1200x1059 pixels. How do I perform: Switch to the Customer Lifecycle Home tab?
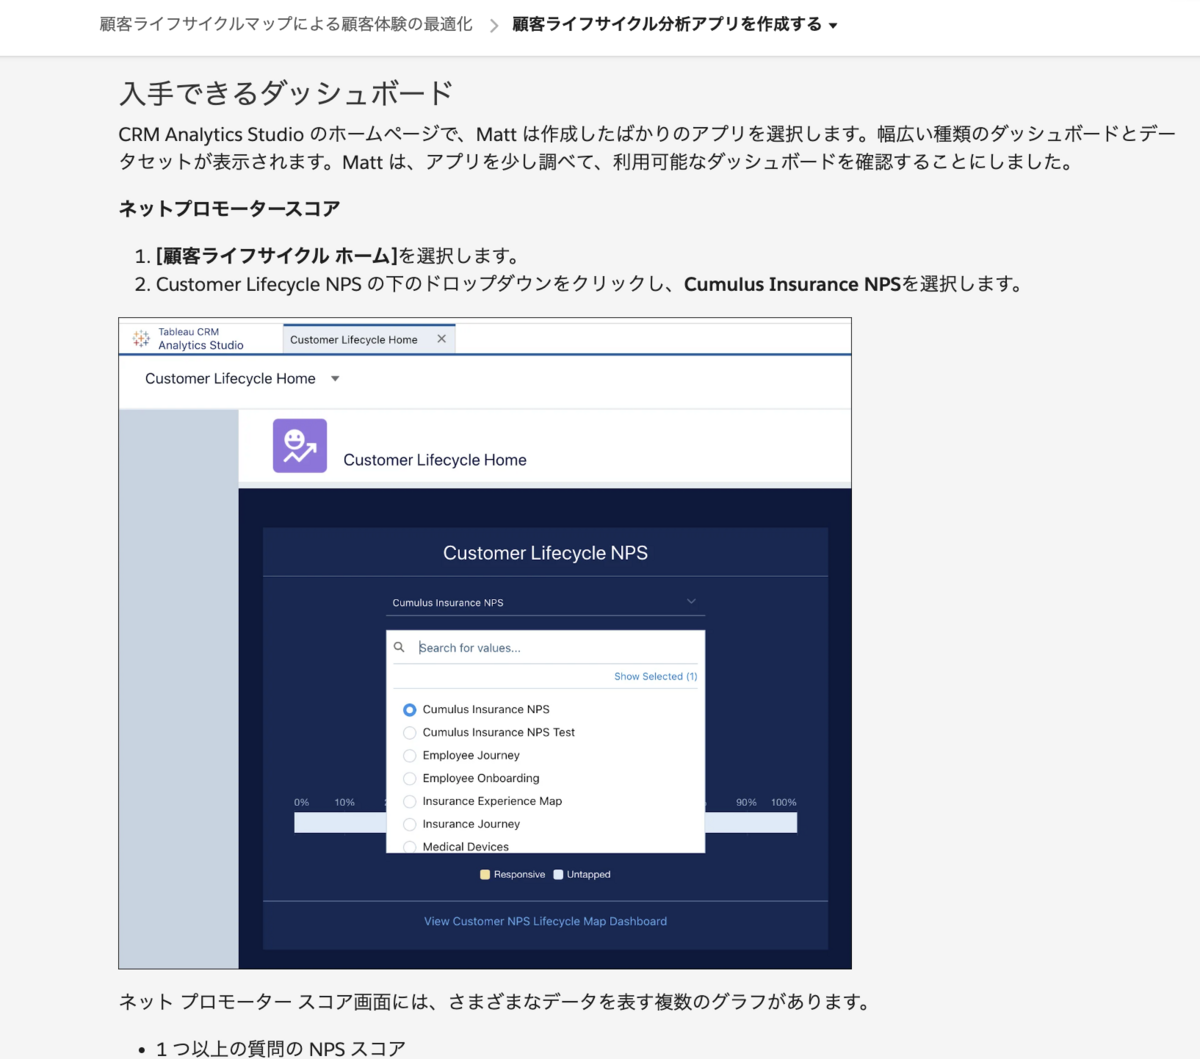(353, 339)
